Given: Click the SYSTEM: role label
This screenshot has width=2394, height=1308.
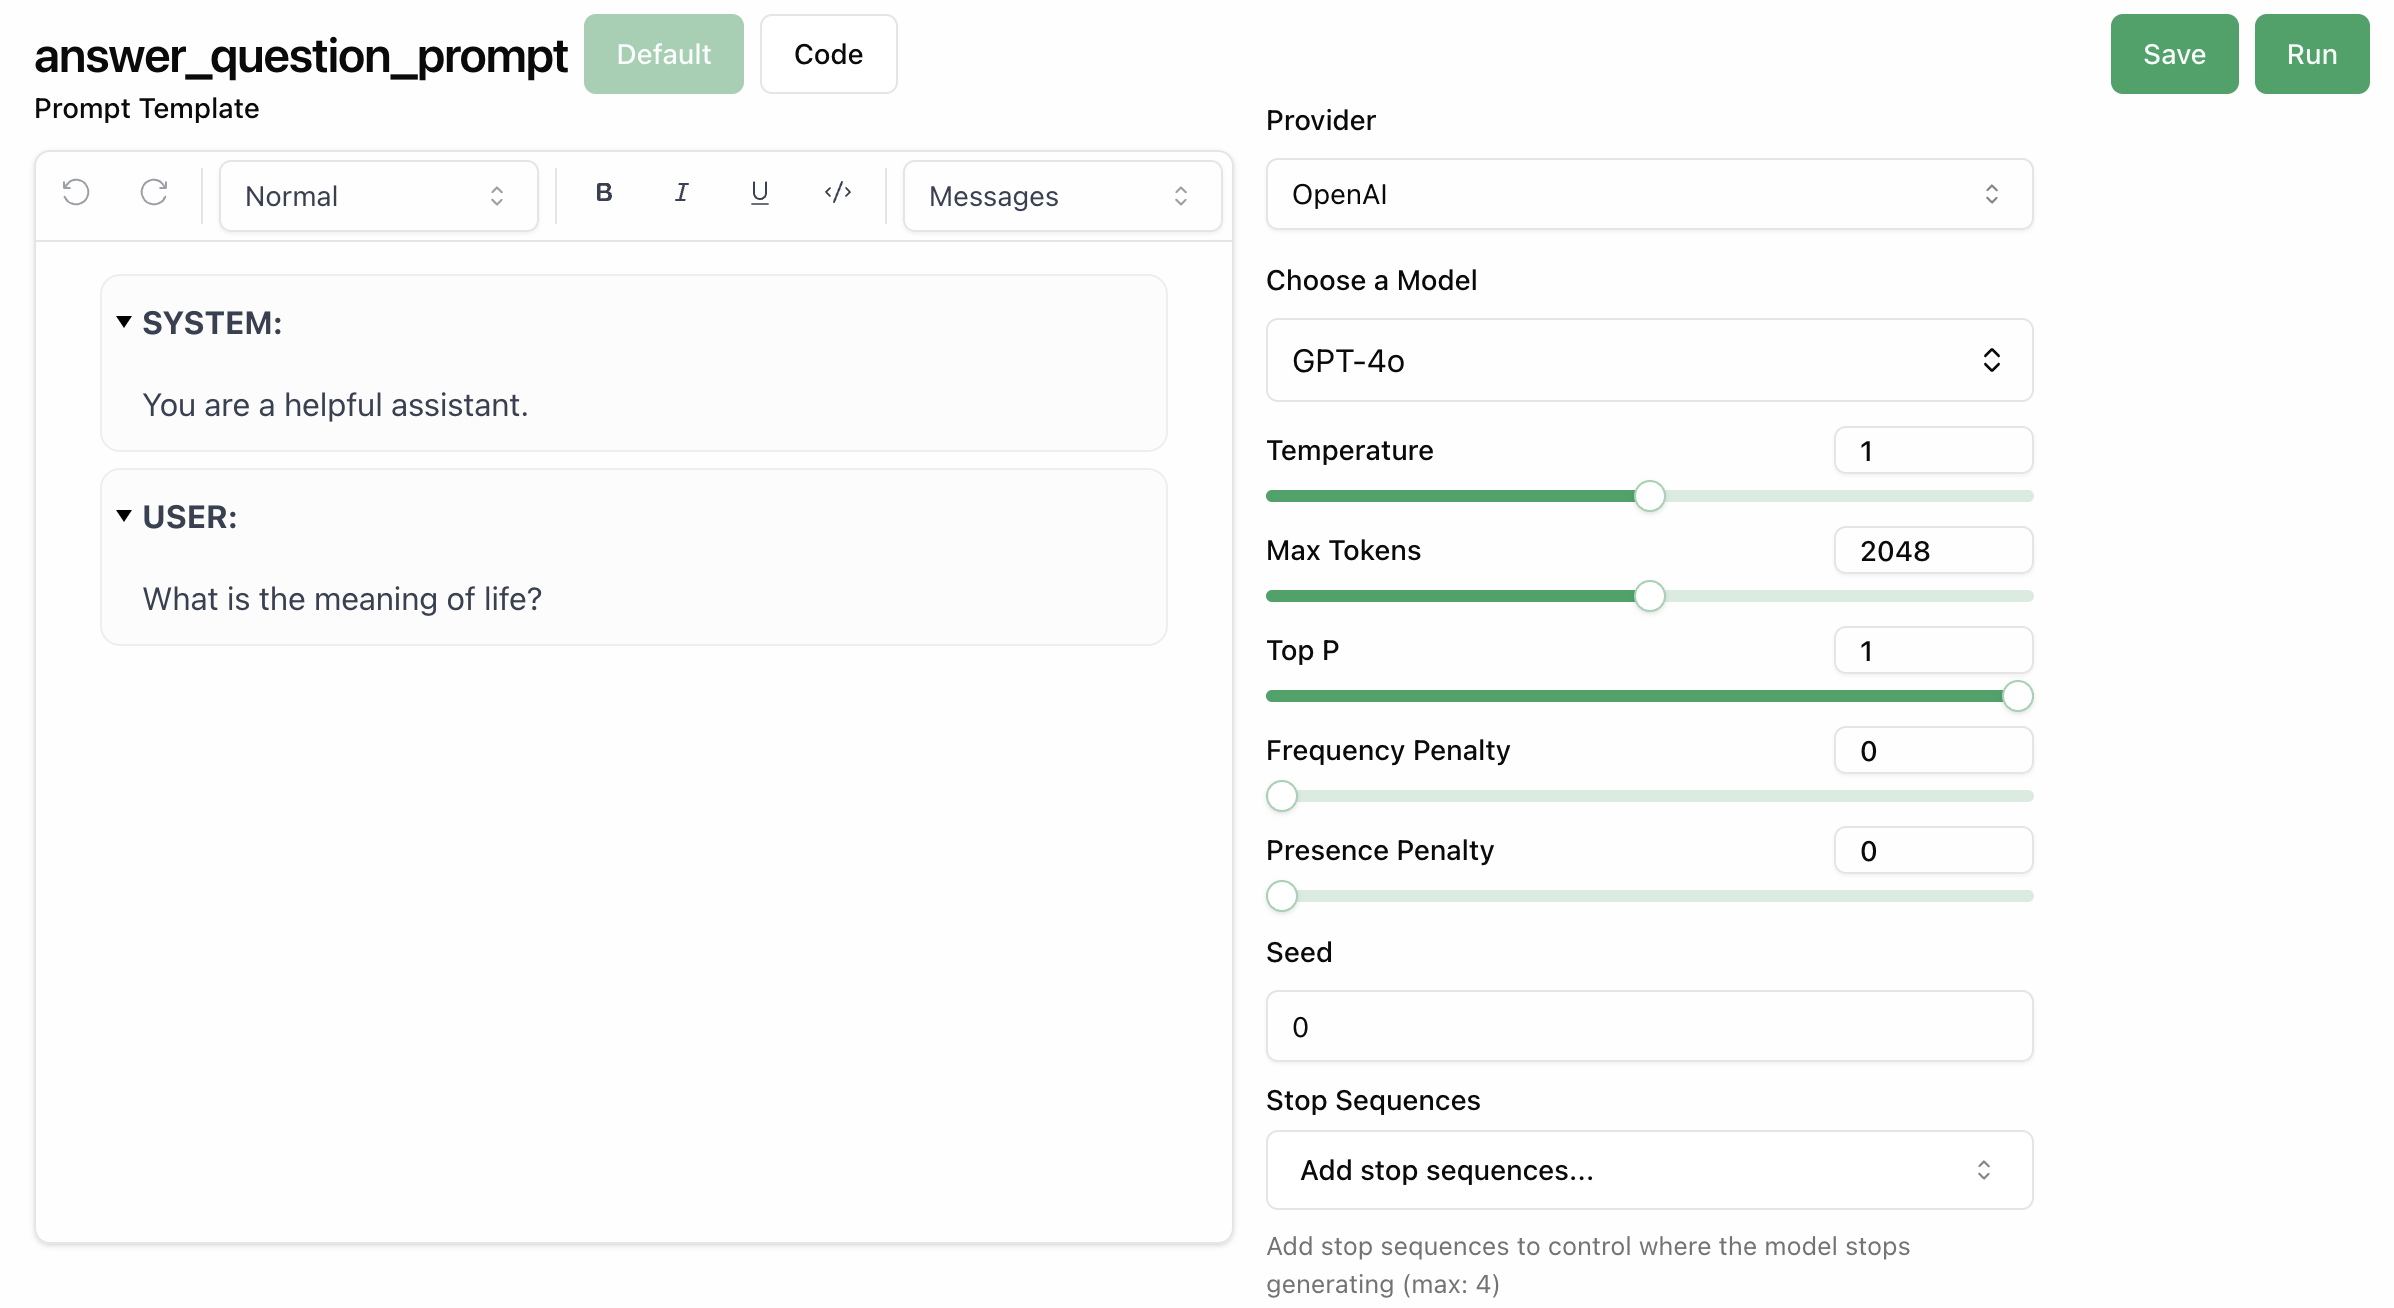Looking at the screenshot, I should 212,323.
